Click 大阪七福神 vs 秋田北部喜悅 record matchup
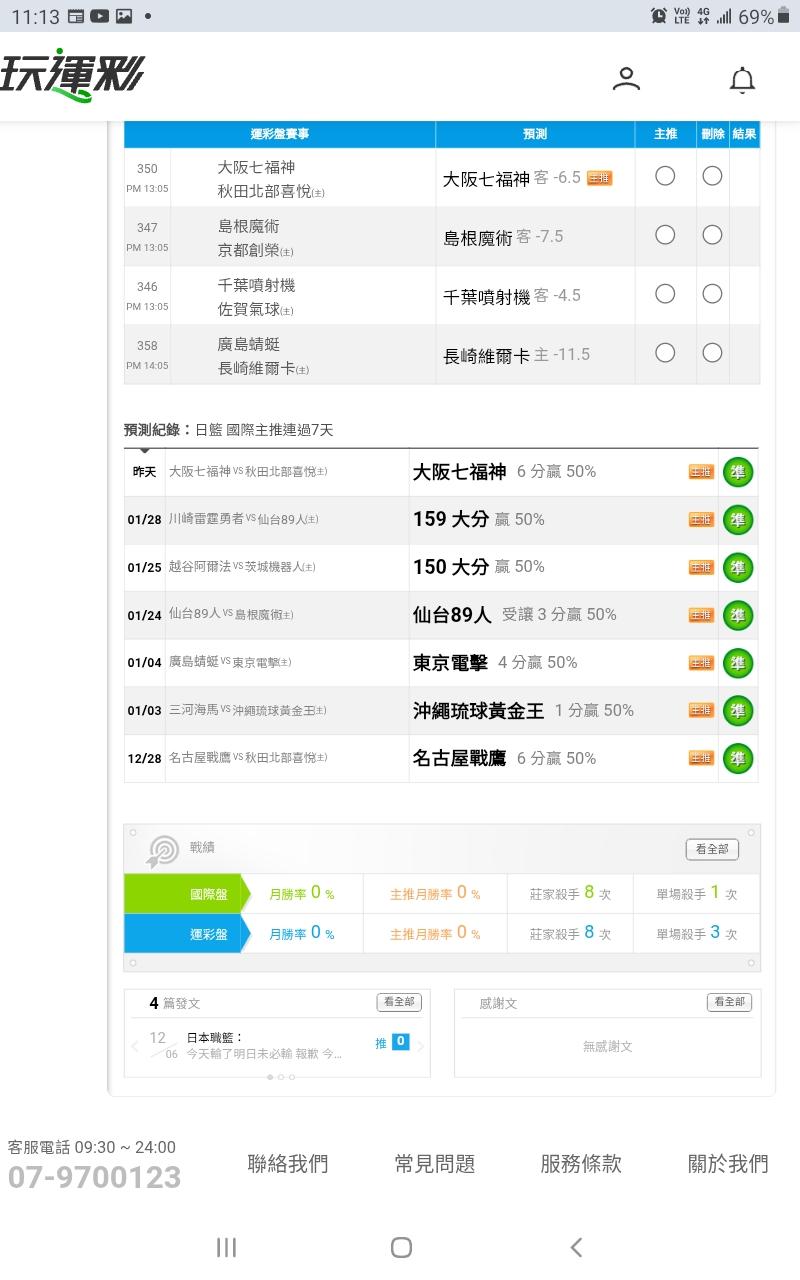800x1280 pixels. [x=249, y=471]
